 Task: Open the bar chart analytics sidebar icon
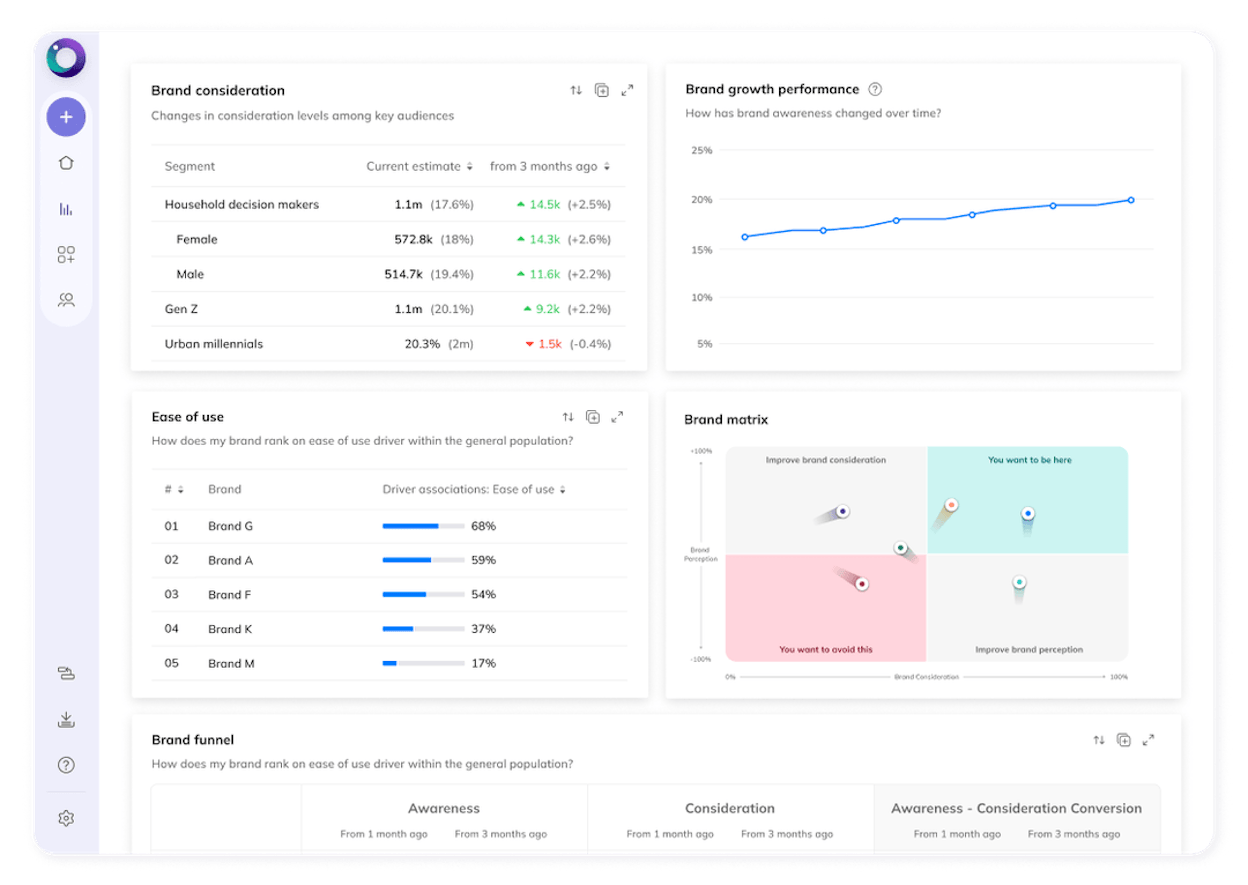point(66,209)
